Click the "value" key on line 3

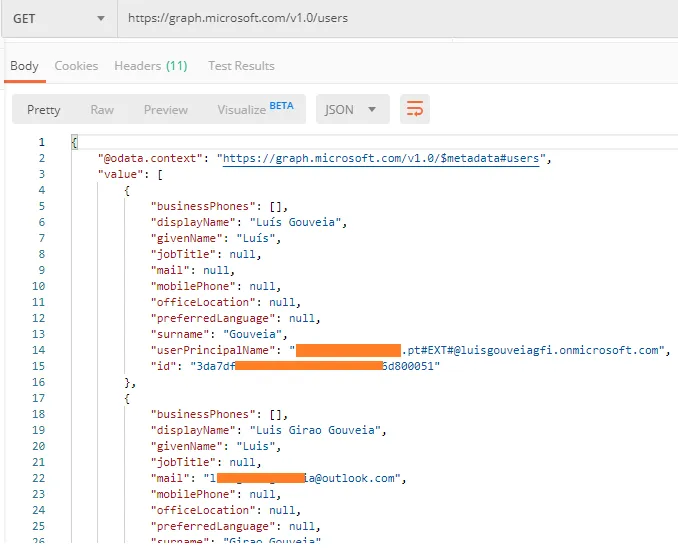[121, 174]
